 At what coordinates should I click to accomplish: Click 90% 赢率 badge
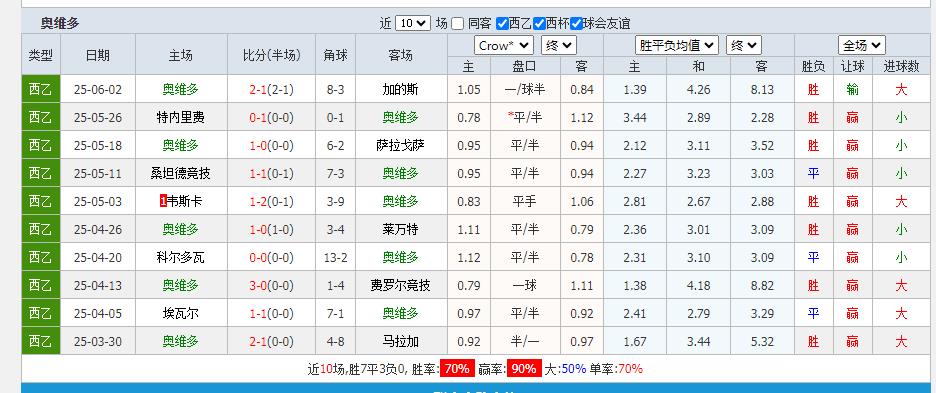tap(524, 369)
